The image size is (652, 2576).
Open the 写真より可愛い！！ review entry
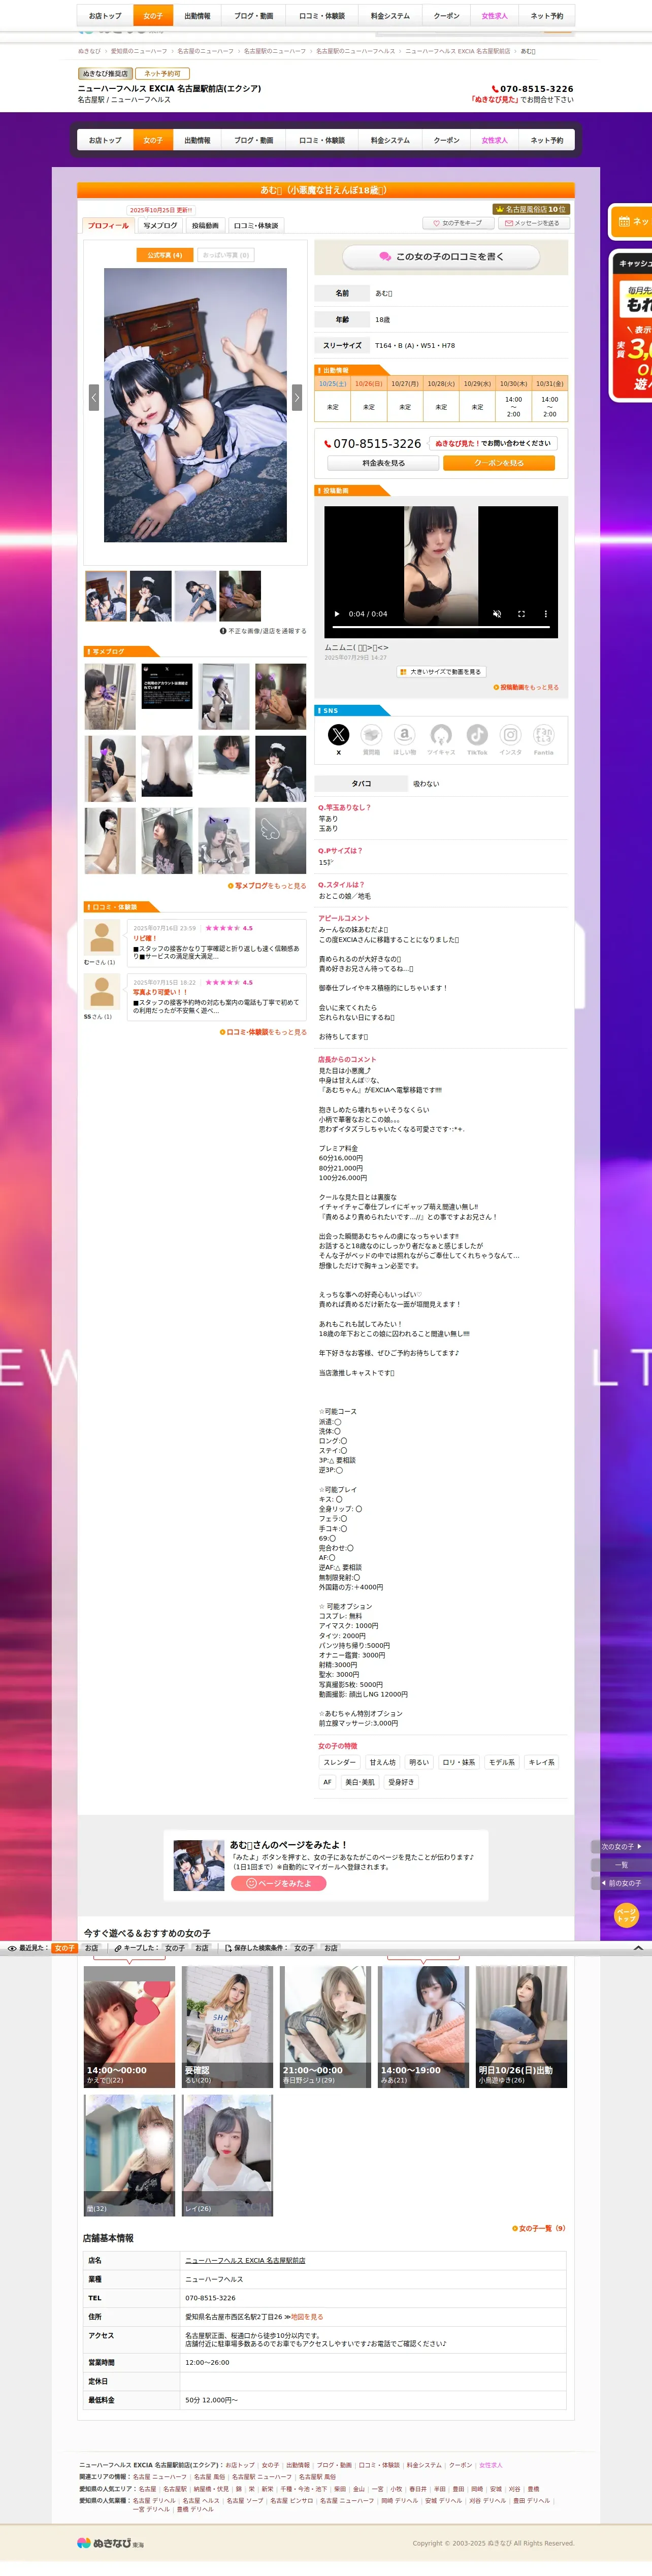tap(217, 997)
